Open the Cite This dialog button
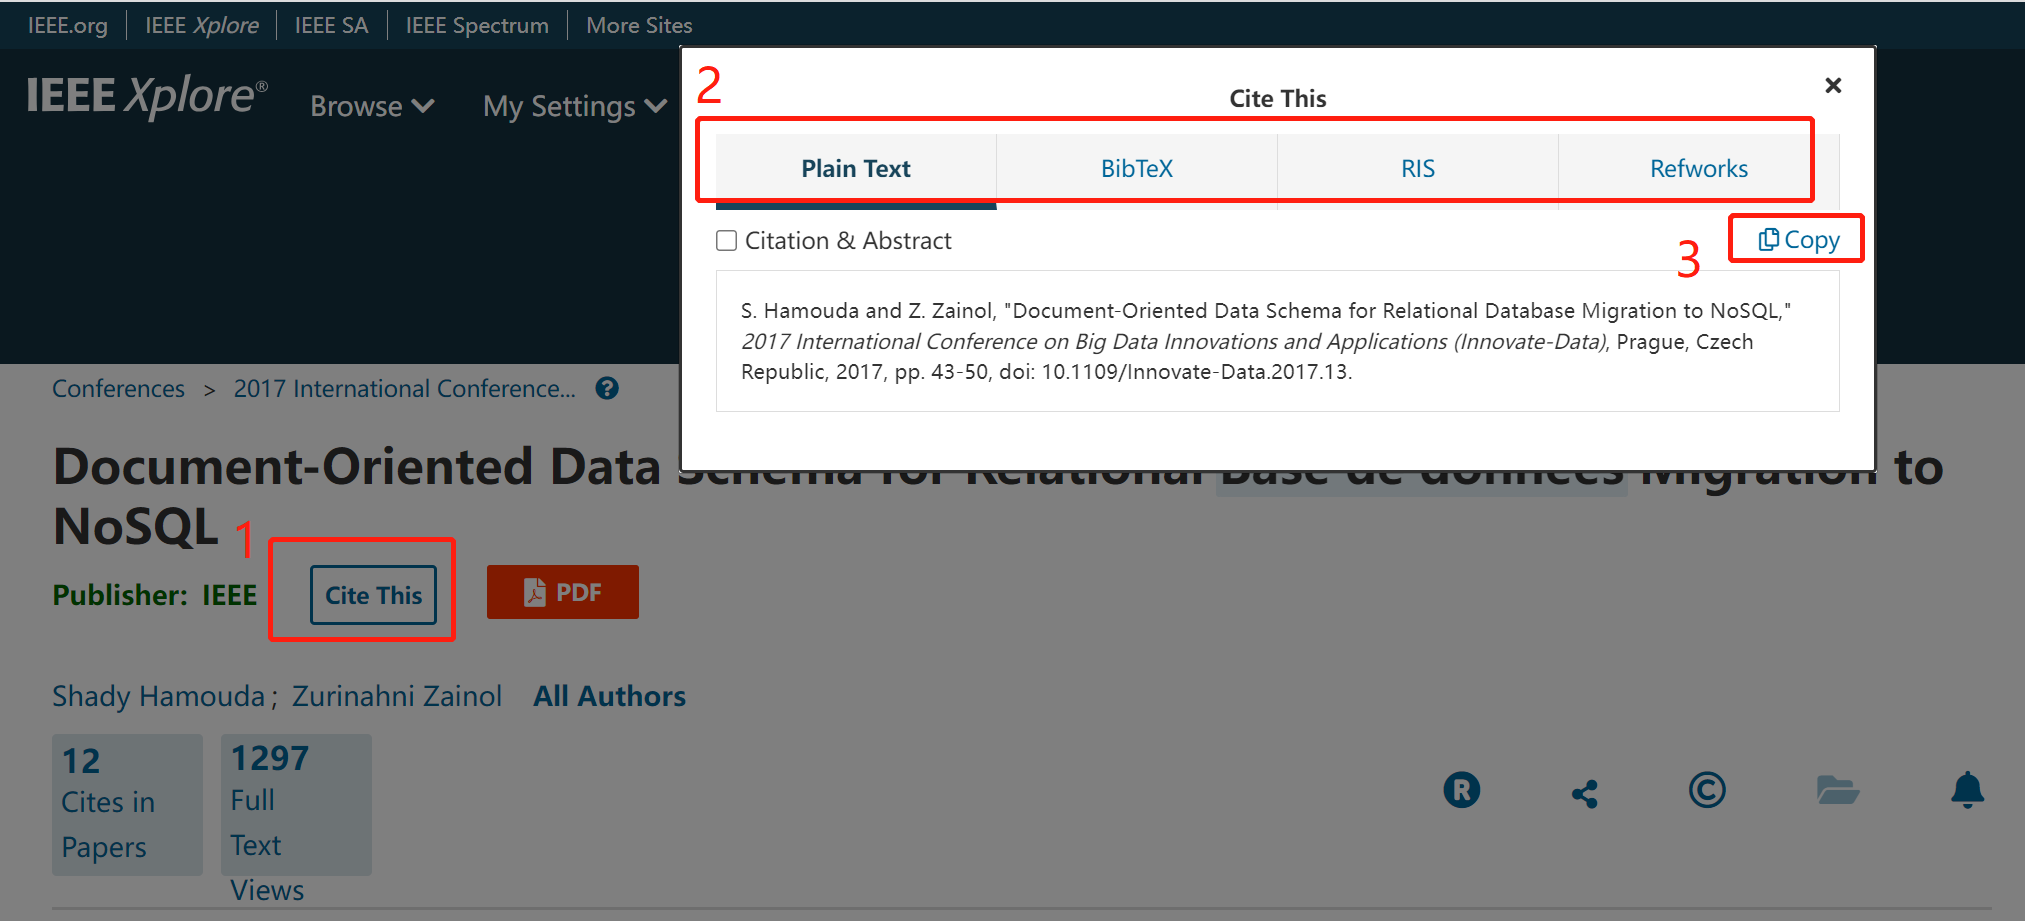Screen dimensions: 2025x921 click(372, 594)
